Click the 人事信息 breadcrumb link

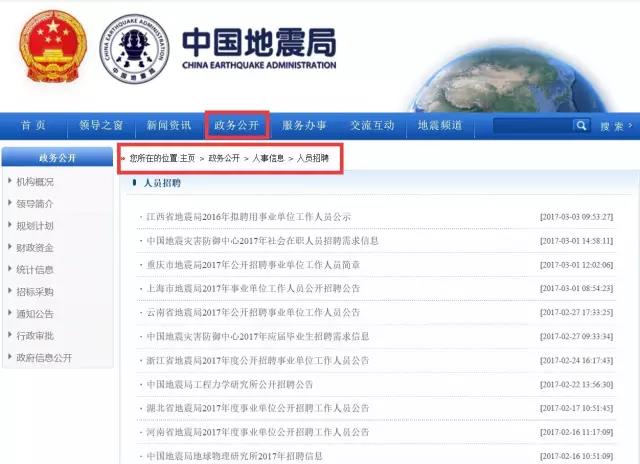click(268, 158)
